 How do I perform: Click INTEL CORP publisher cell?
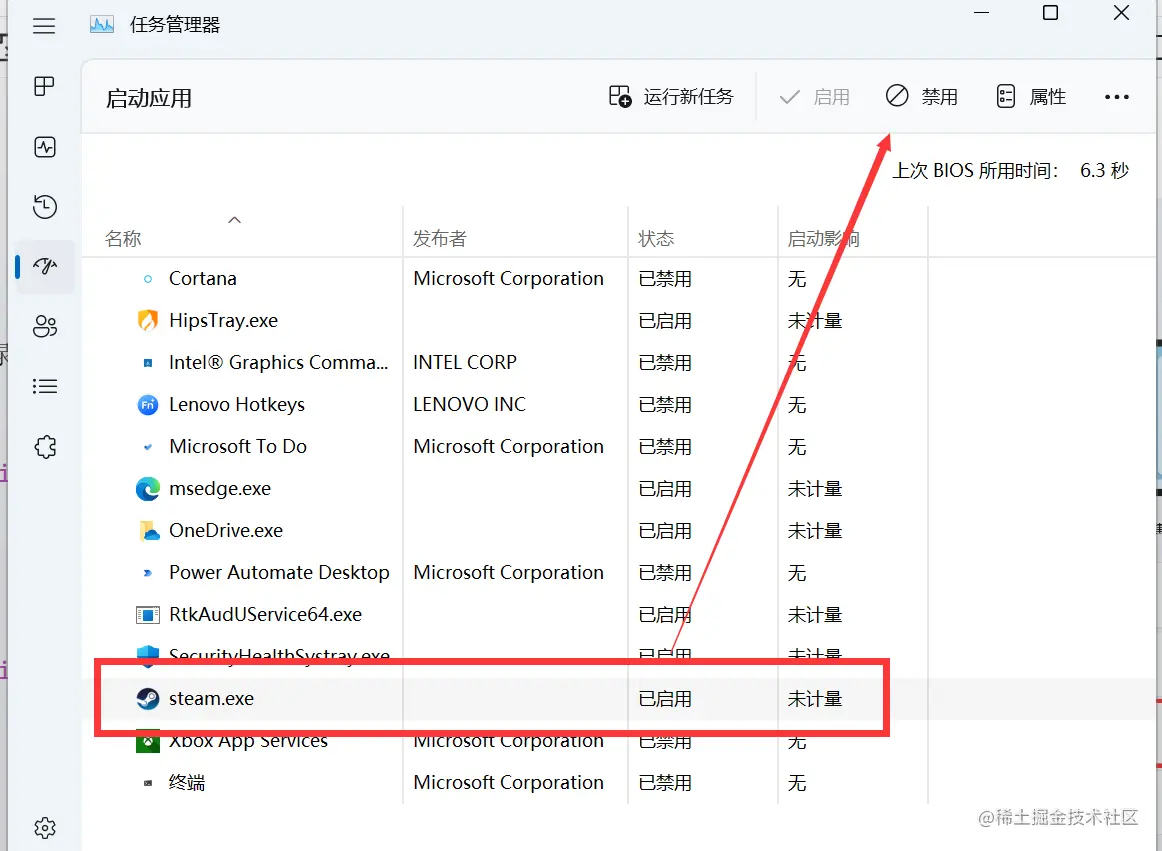[x=465, y=362]
